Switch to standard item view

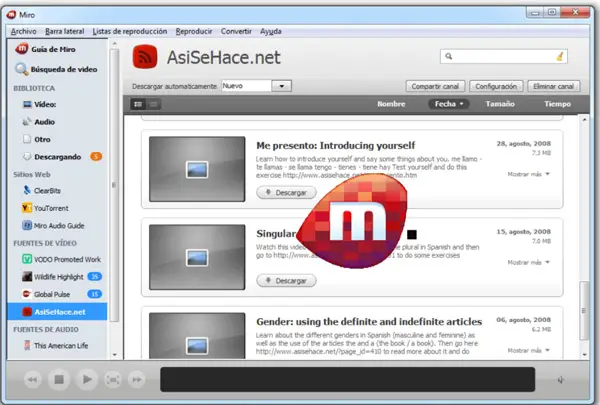point(138,104)
